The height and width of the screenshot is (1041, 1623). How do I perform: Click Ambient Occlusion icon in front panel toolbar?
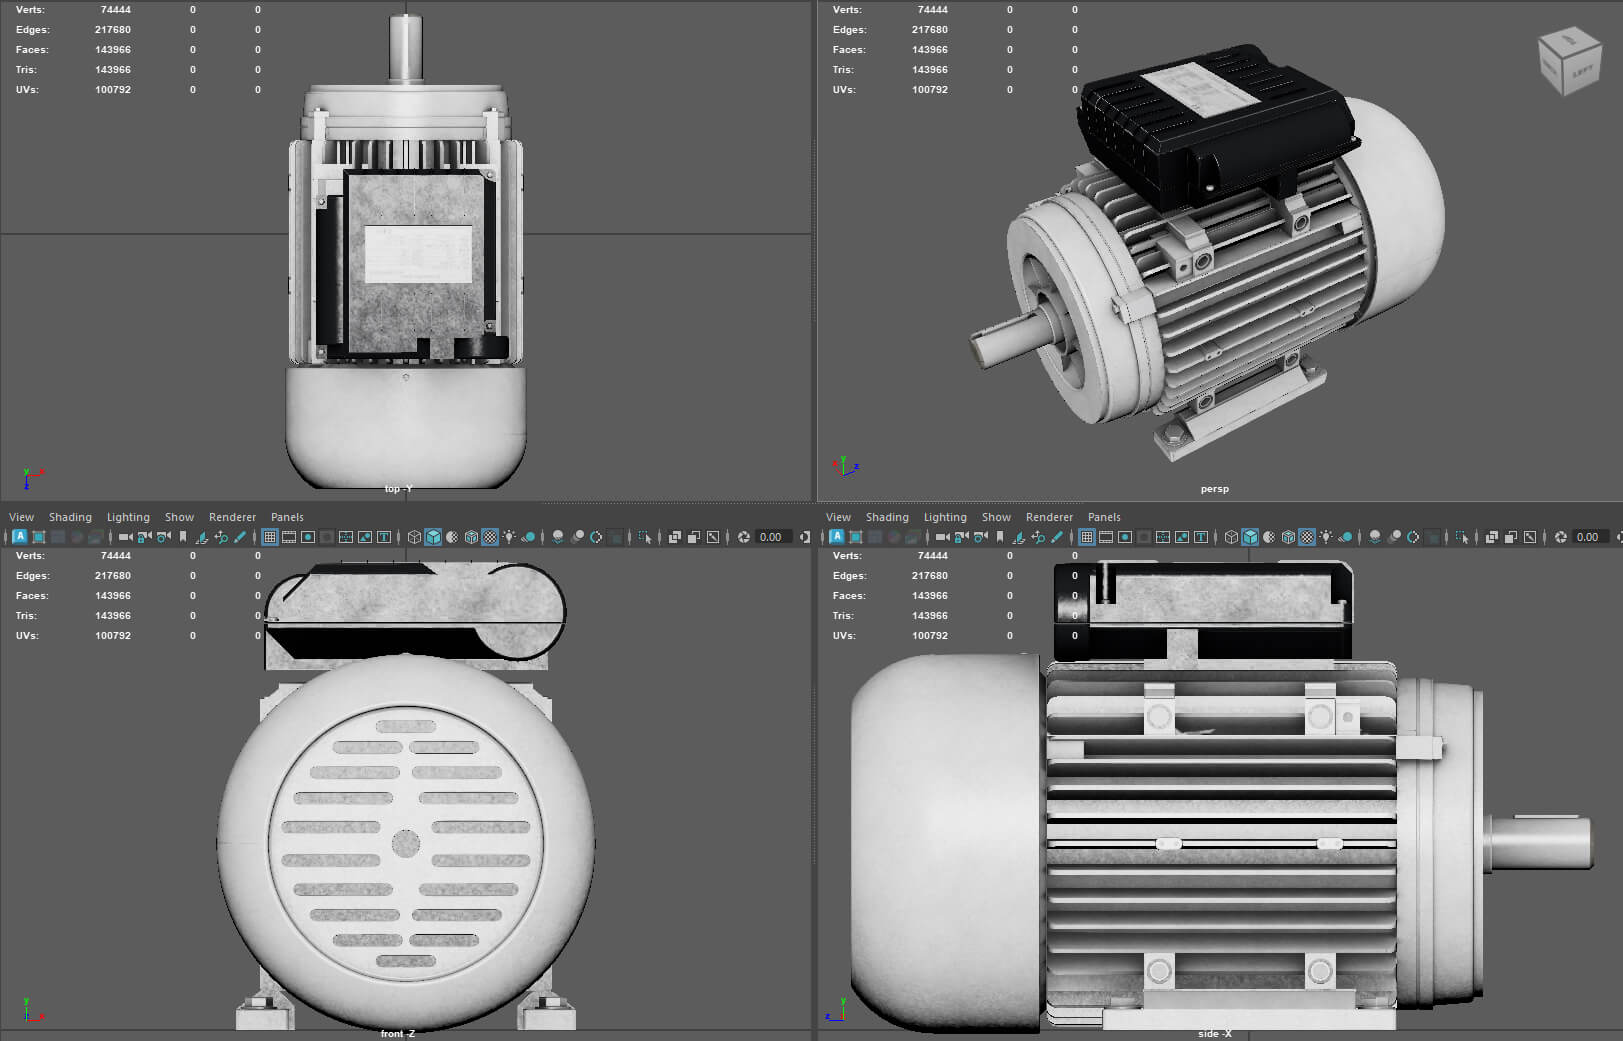coord(558,537)
